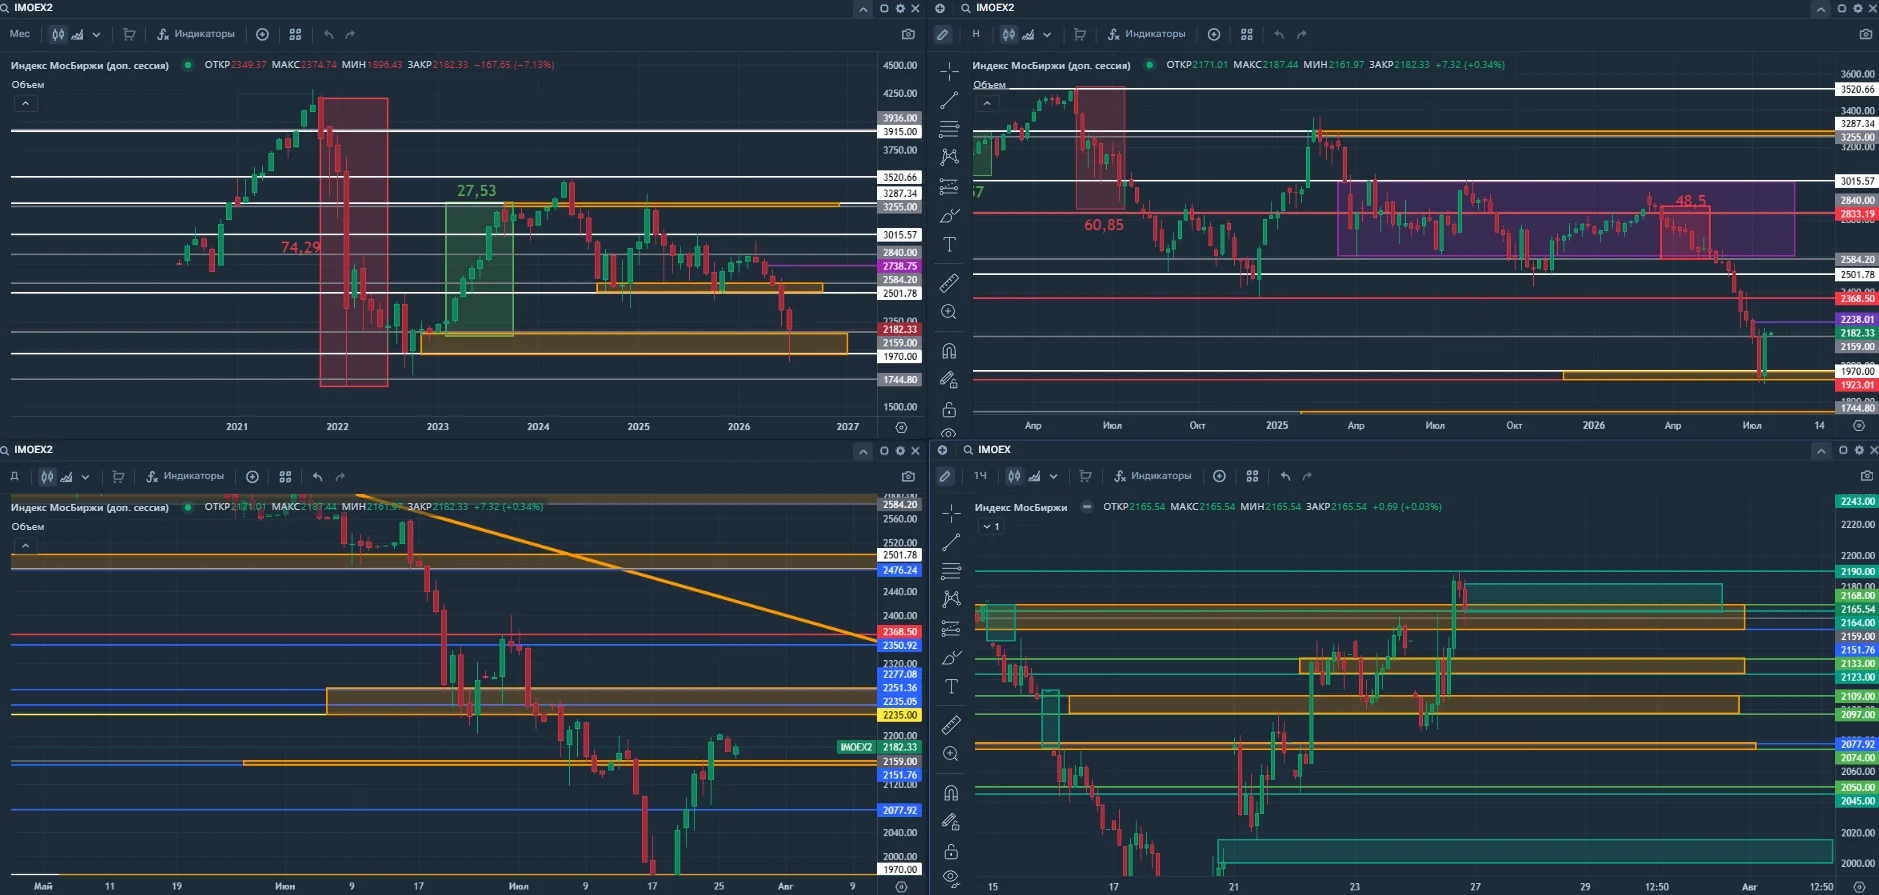Expand legend chevron labeled 1 in bottom-right chart

(x=990, y=526)
